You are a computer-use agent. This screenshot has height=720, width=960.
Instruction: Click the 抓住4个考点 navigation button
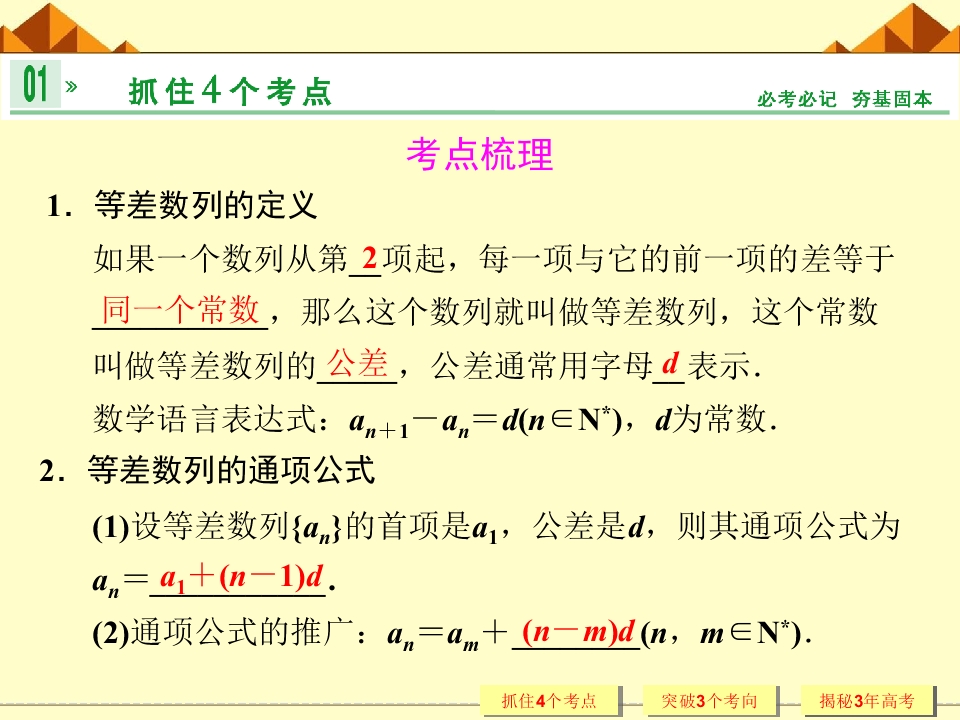[x=550, y=700]
